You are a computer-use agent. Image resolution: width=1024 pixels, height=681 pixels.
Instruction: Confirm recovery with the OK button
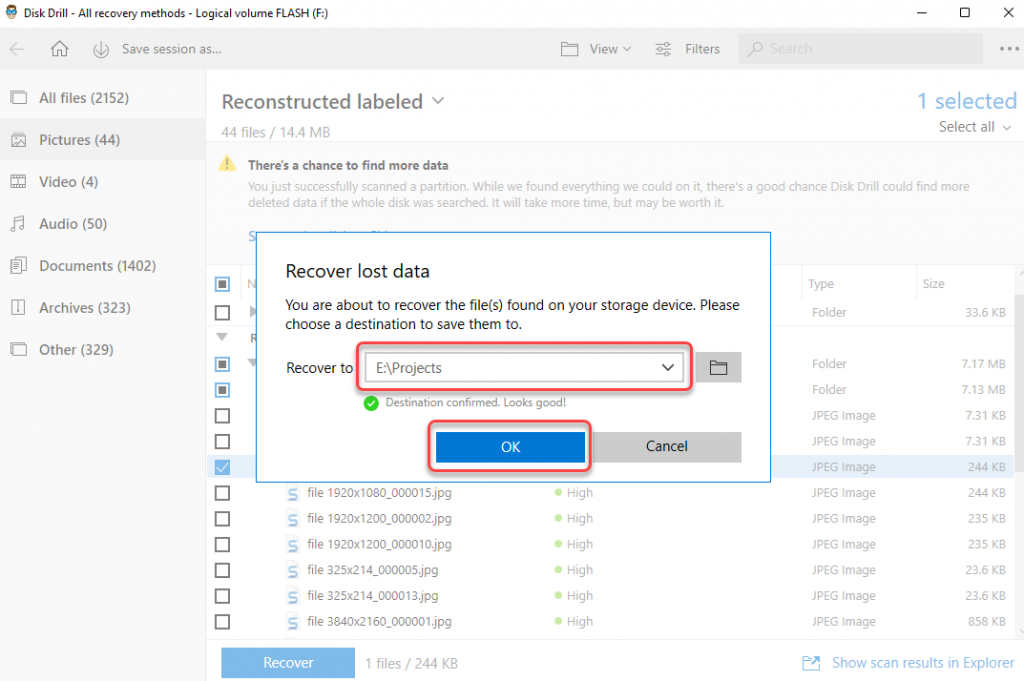pyautogui.click(x=509, y=446)
